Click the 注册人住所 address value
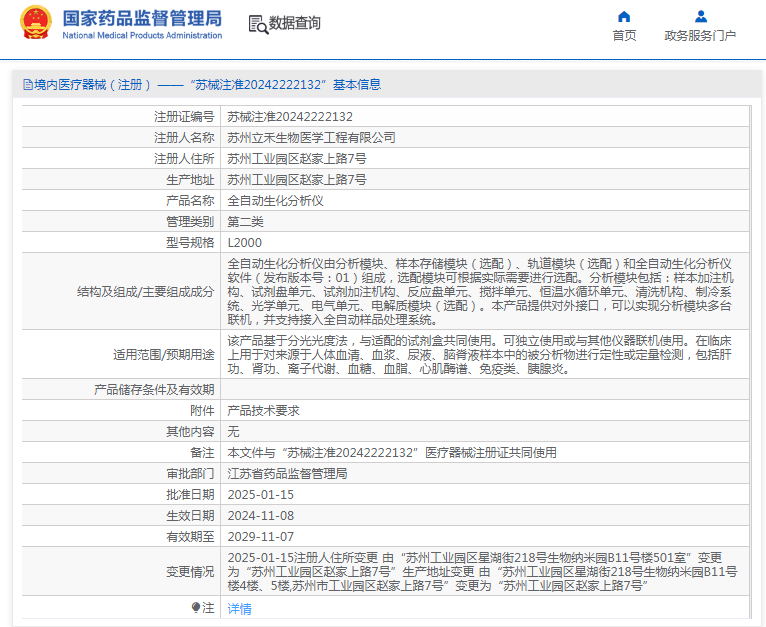766x627 pixels. (x=297, y=159)
